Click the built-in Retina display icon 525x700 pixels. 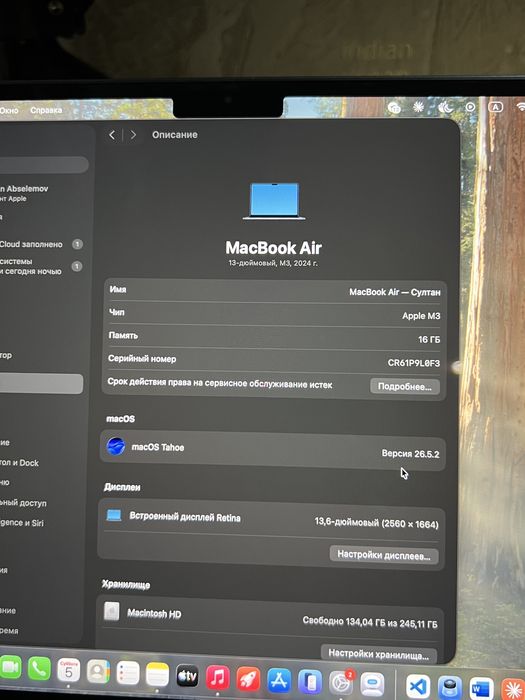coord(114,515)
